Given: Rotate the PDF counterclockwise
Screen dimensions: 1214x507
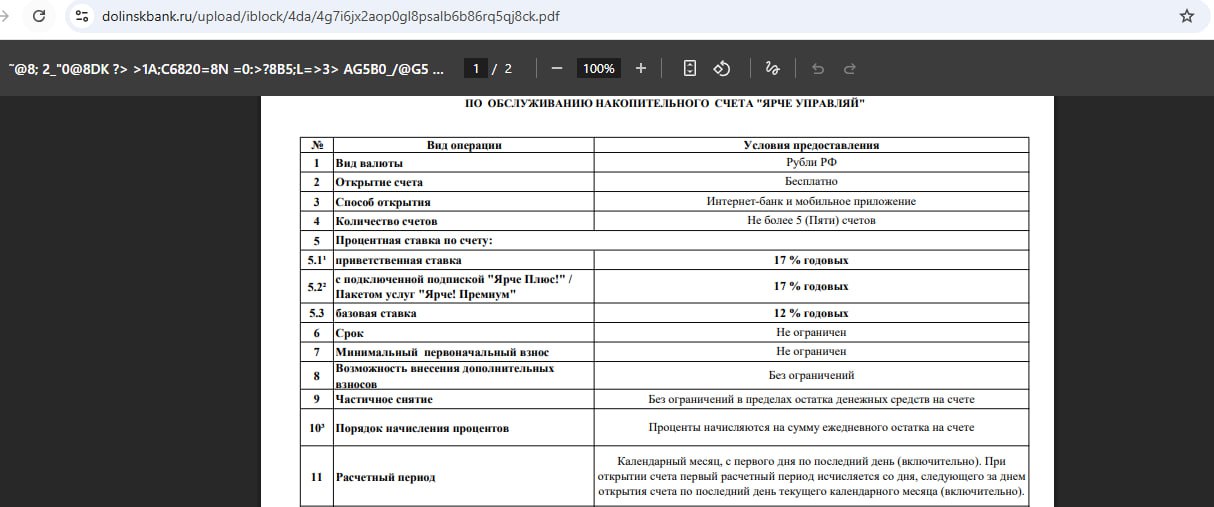Looking at the screenshot, I should click(722, 68).
